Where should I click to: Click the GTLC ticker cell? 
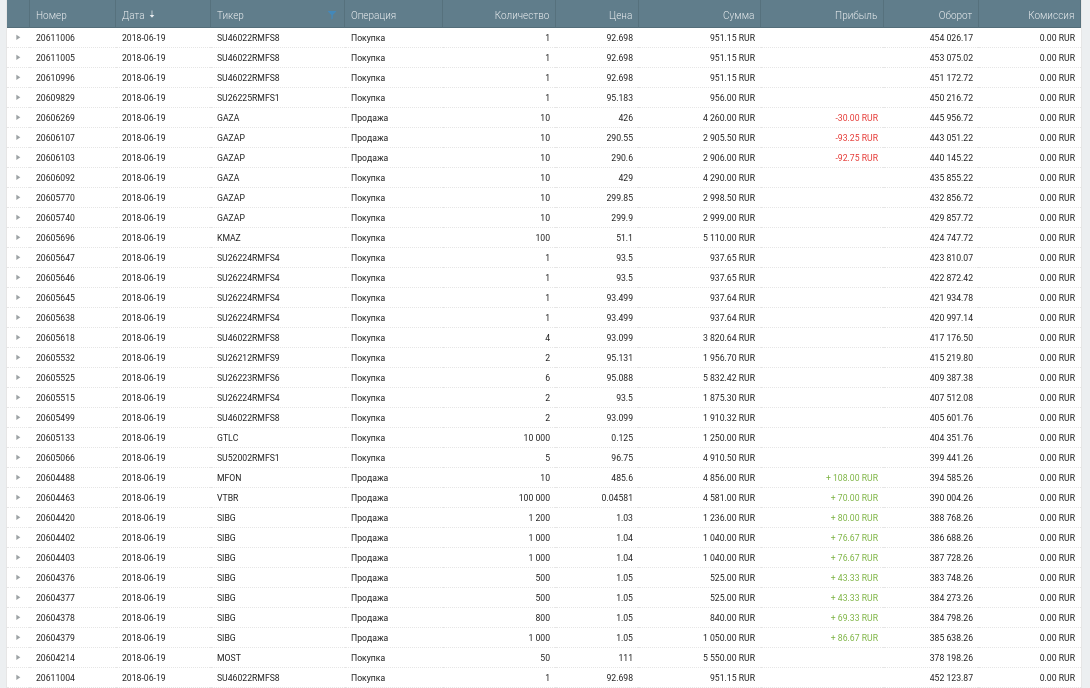(227, 438)
